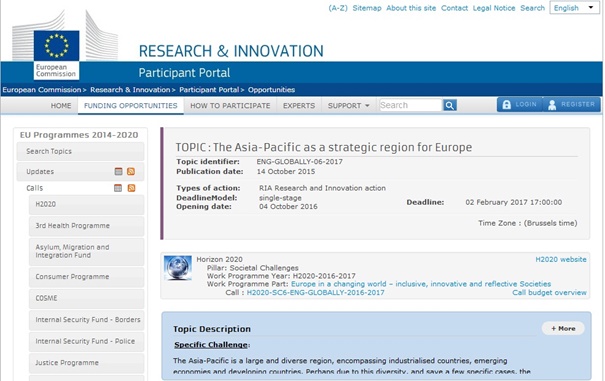Click Research & Innovation breadcrumb
605x381 pixels.
[130, 90]
